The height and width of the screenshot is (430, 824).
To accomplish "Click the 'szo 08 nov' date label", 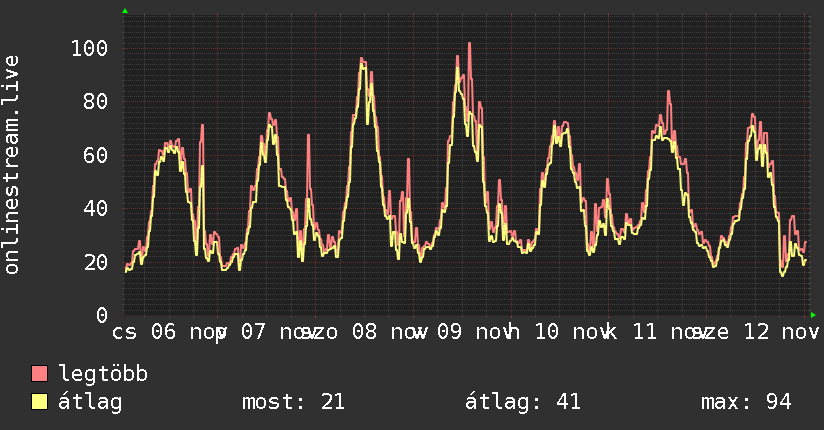I will pyautogui.click(x=363, y=332).
